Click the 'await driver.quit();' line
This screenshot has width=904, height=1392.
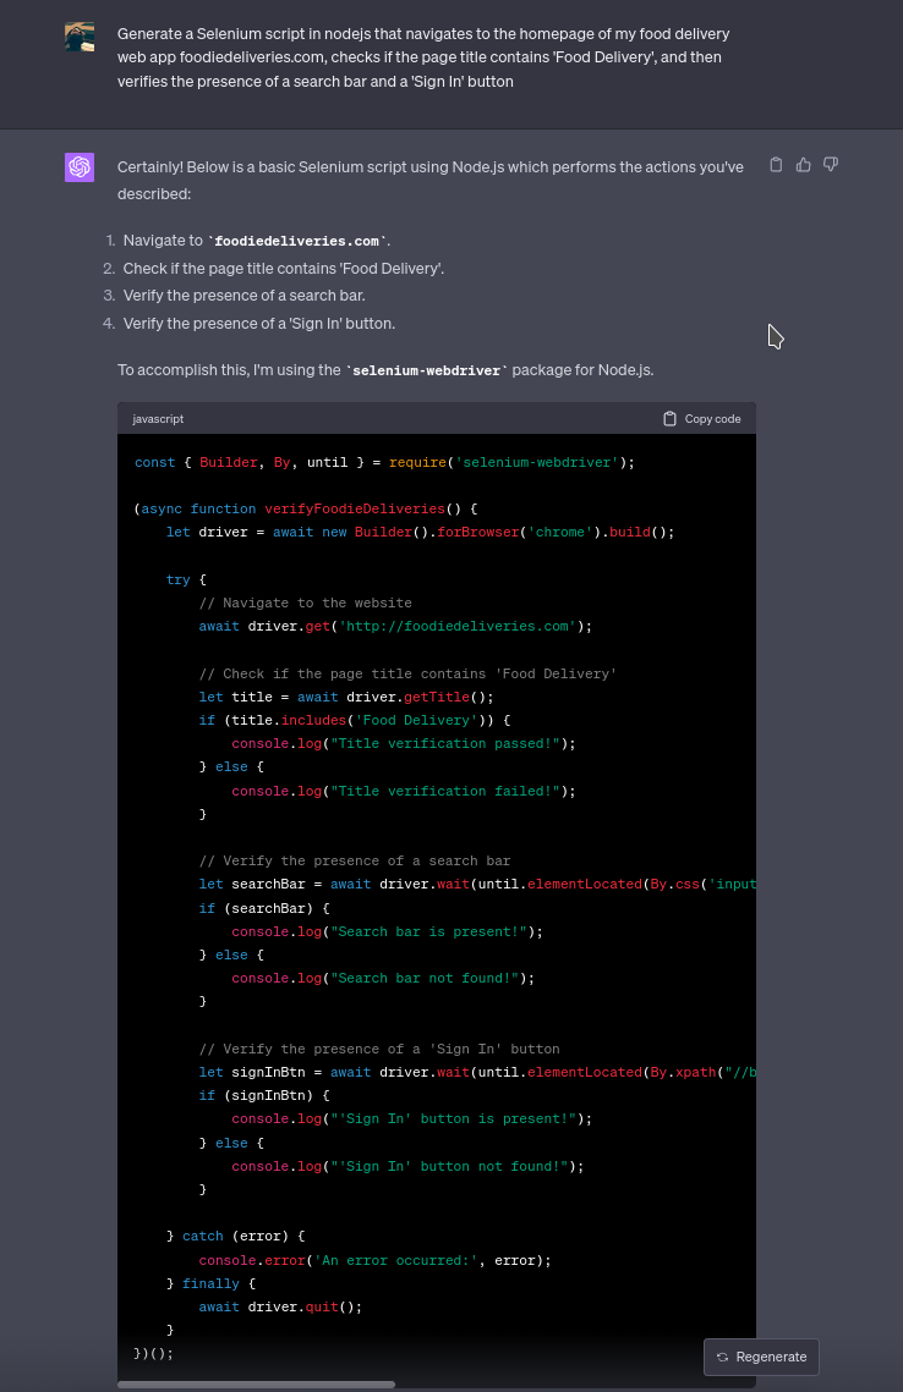(x=281, y=1307)
